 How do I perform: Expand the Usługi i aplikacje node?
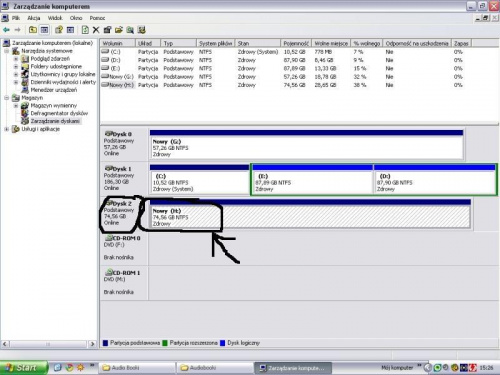[6, 129]
